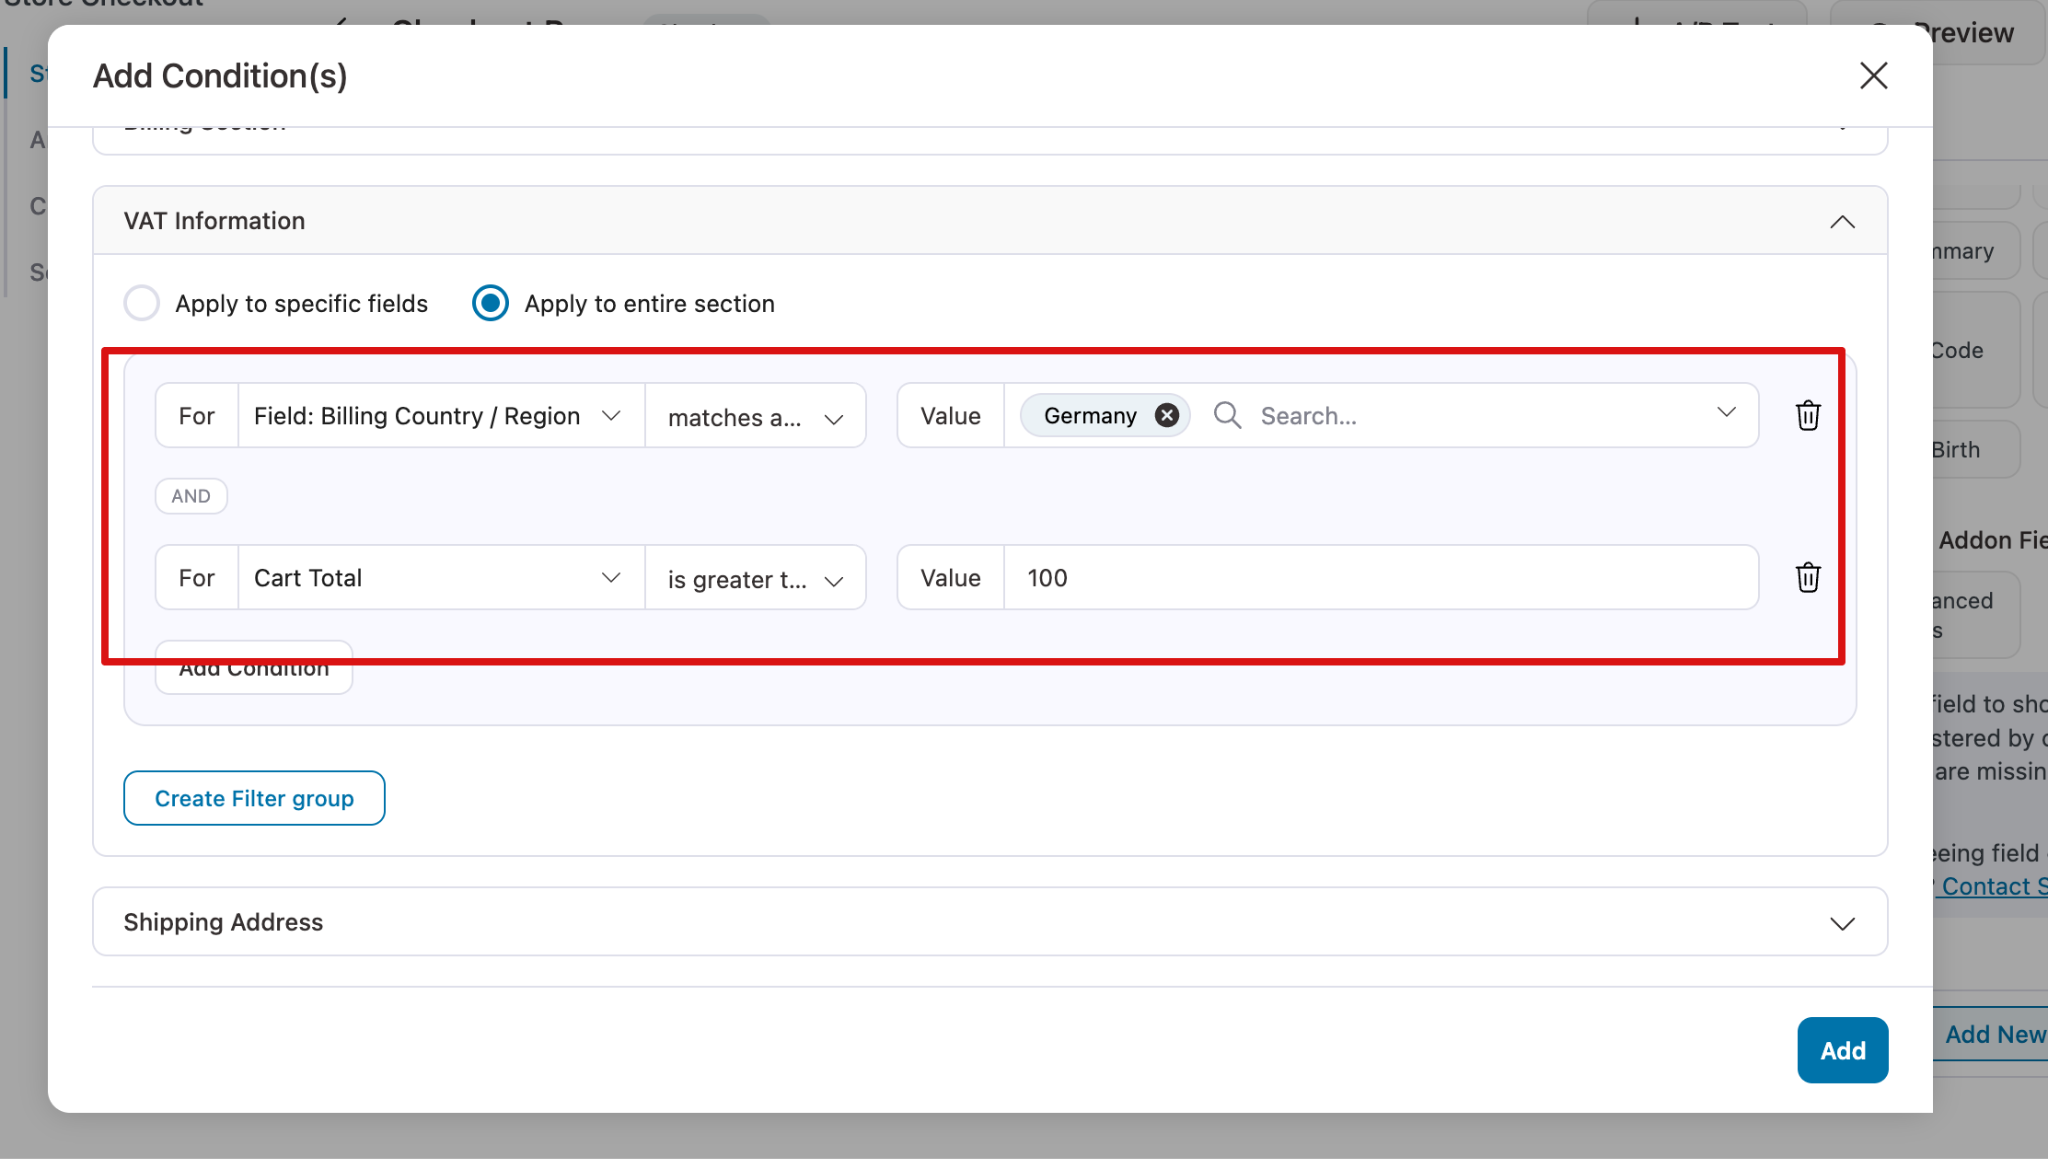Collapse the VAT Information section
The height and width of the screenshot is (1159, 2048).
click(x=1842, y=221)
